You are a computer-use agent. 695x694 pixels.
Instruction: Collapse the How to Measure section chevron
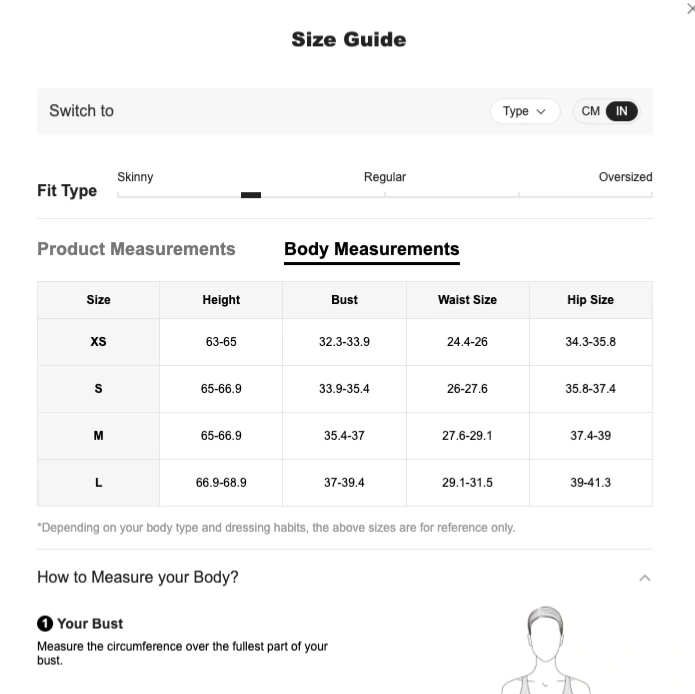tap(645, 578)
